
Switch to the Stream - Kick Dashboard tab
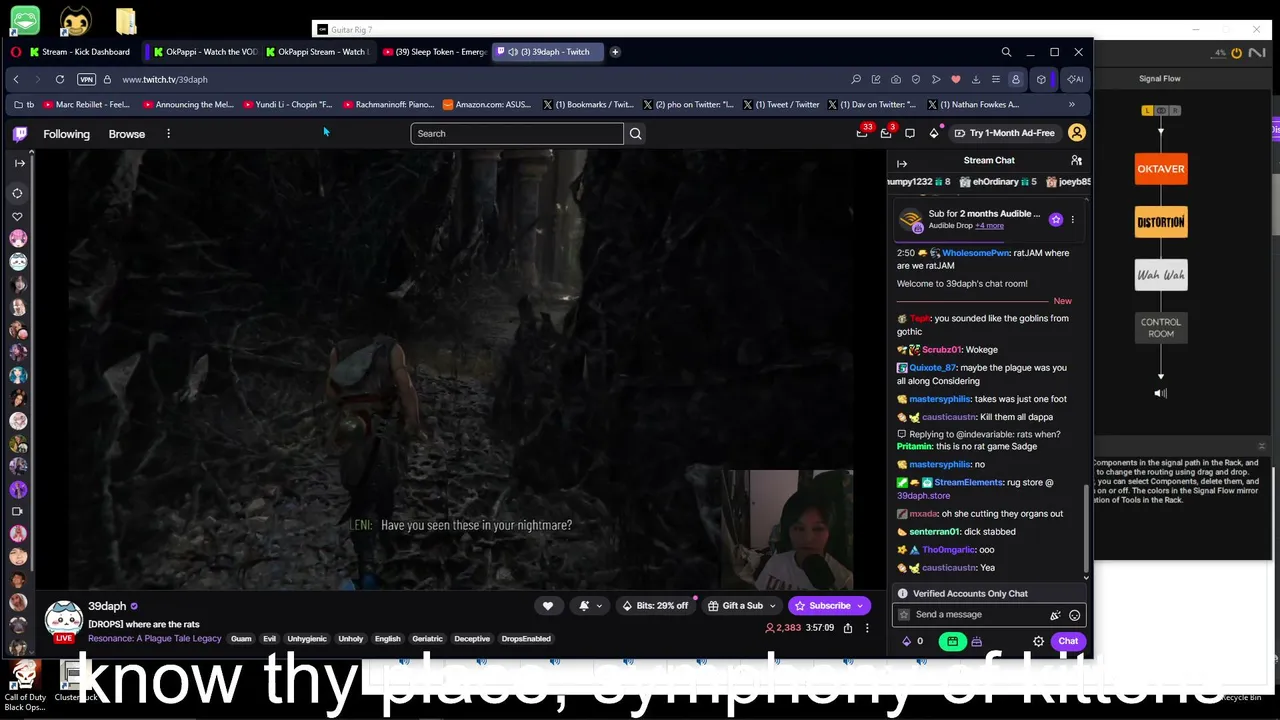[x=80, y=52]
